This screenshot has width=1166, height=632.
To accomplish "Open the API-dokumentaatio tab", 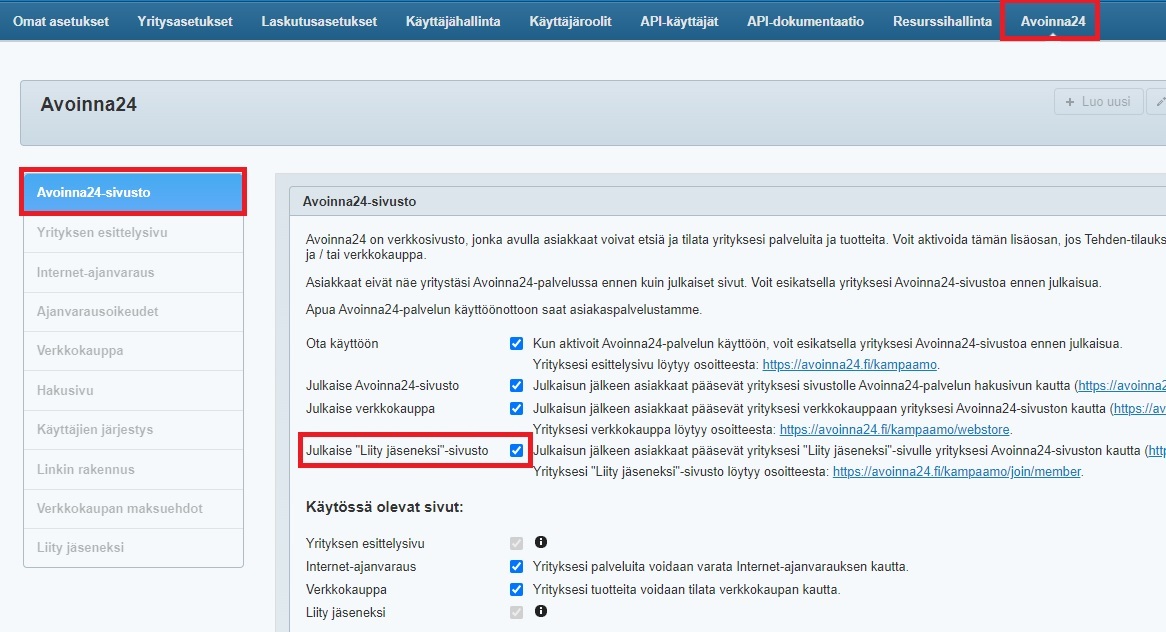I will coord(805,21).
